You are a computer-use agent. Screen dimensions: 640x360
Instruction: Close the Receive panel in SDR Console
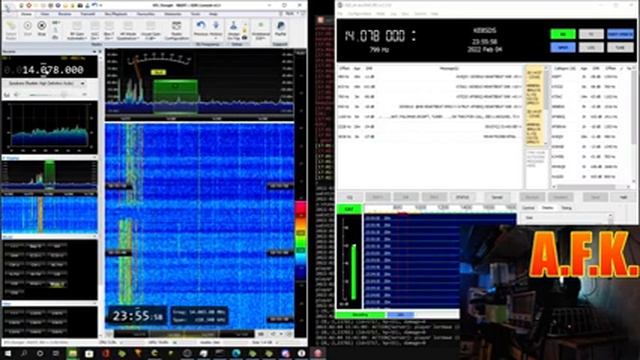tap(100, 52)
